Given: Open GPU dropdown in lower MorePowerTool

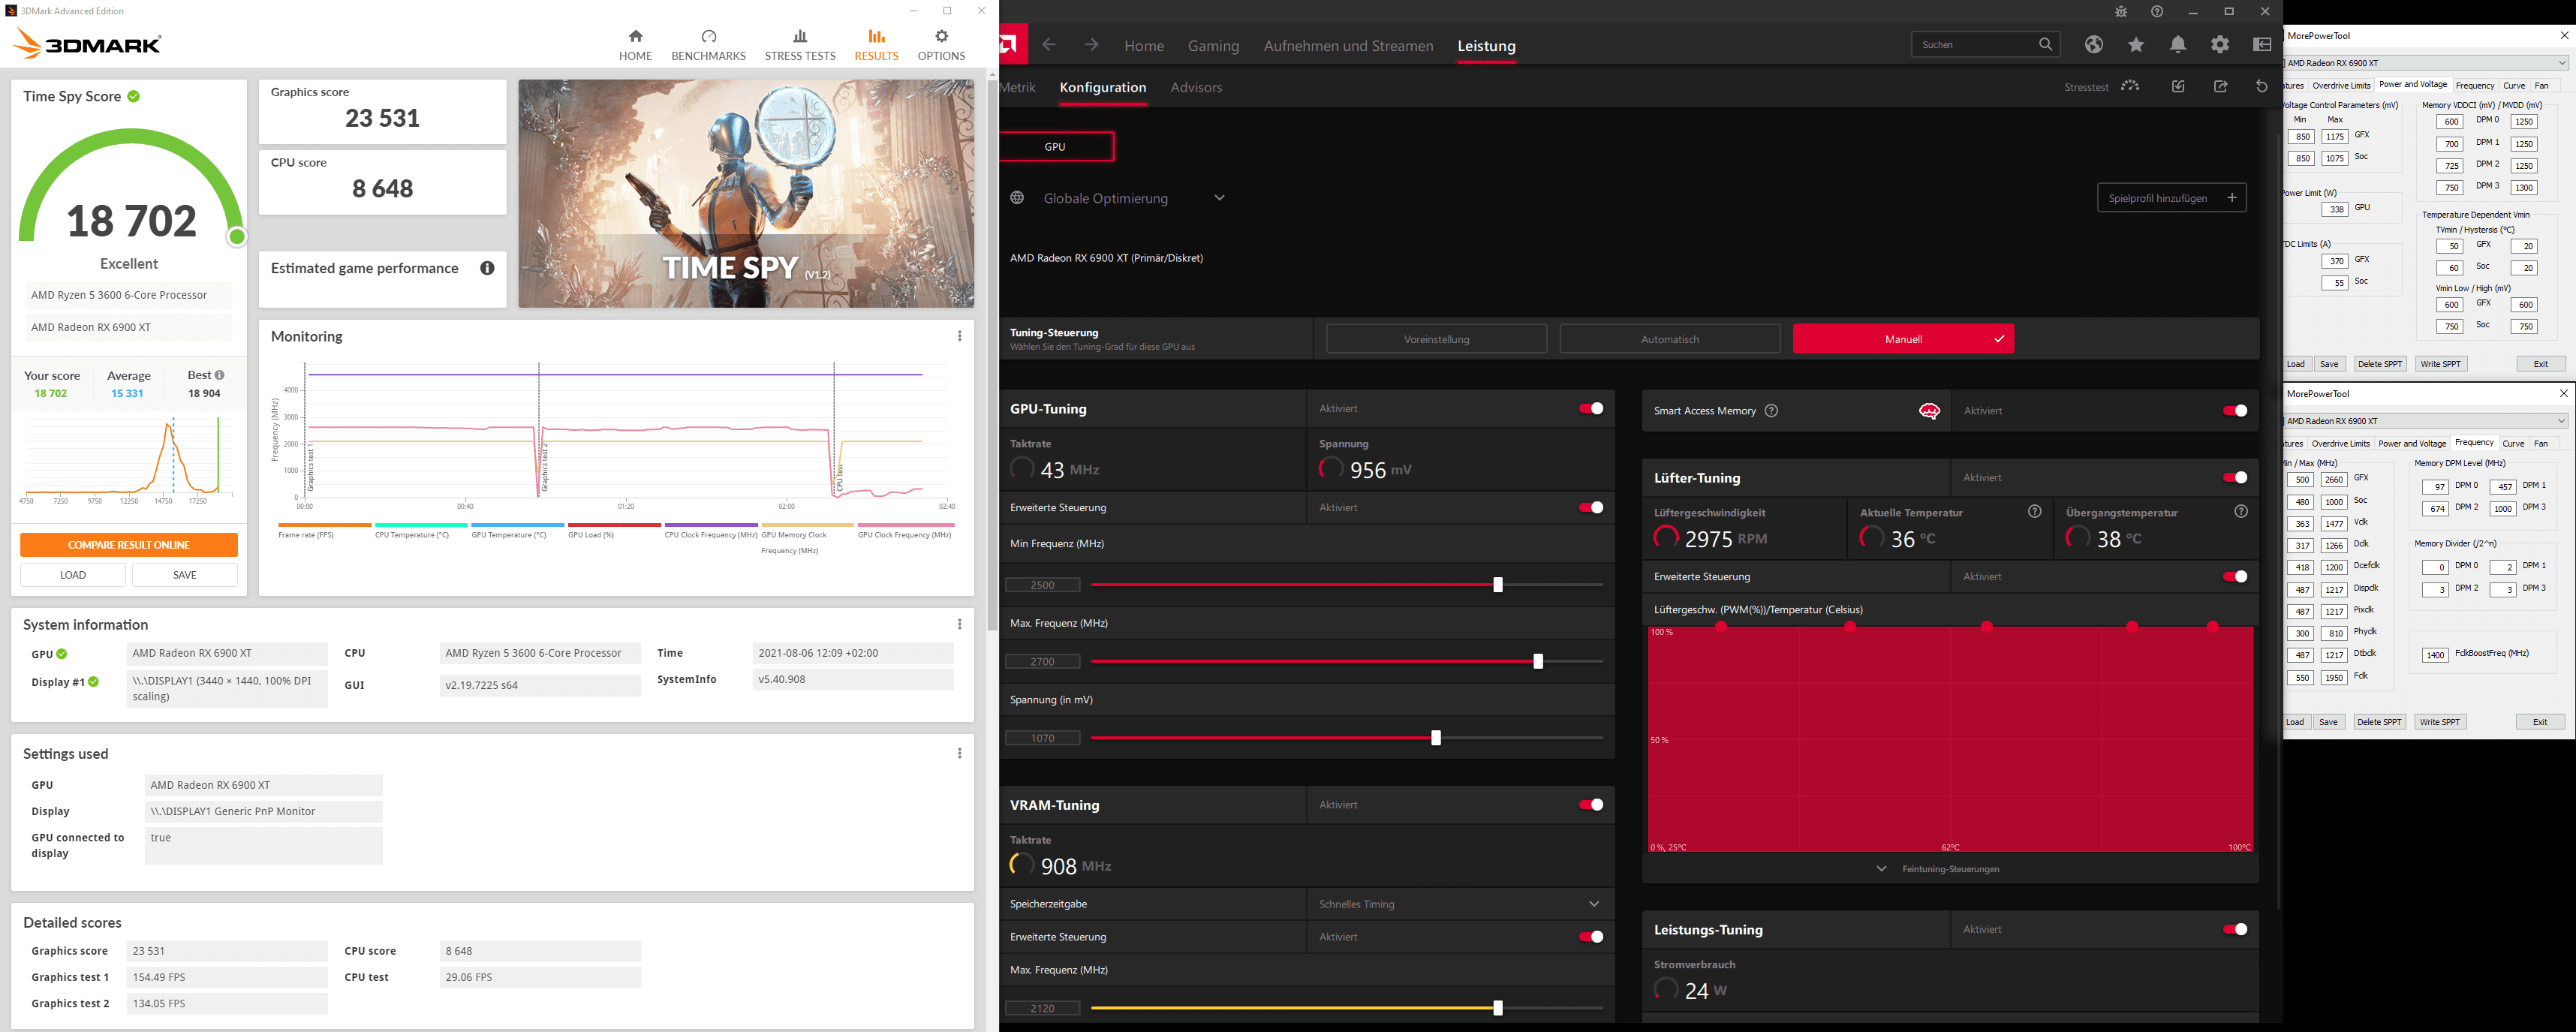Looking at the screenshot, I should click(x=2561, y=421).
